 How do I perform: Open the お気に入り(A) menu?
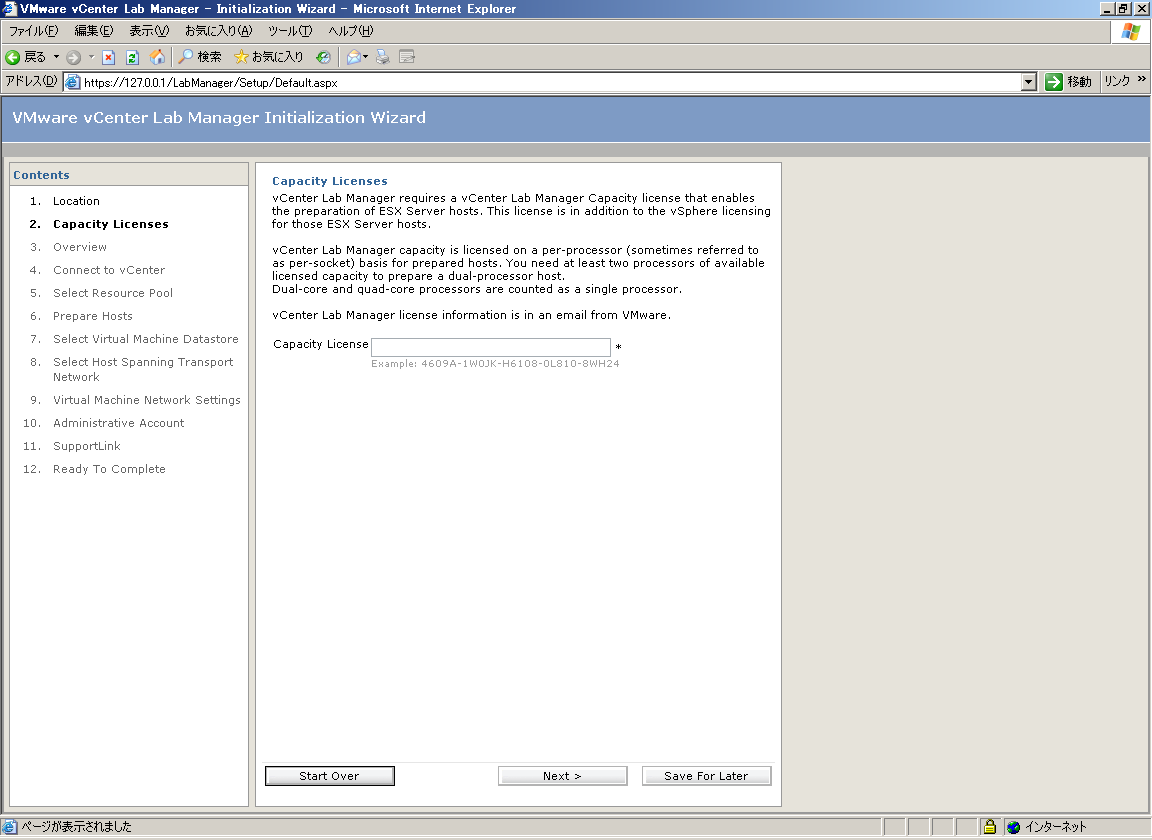(218, 31)
